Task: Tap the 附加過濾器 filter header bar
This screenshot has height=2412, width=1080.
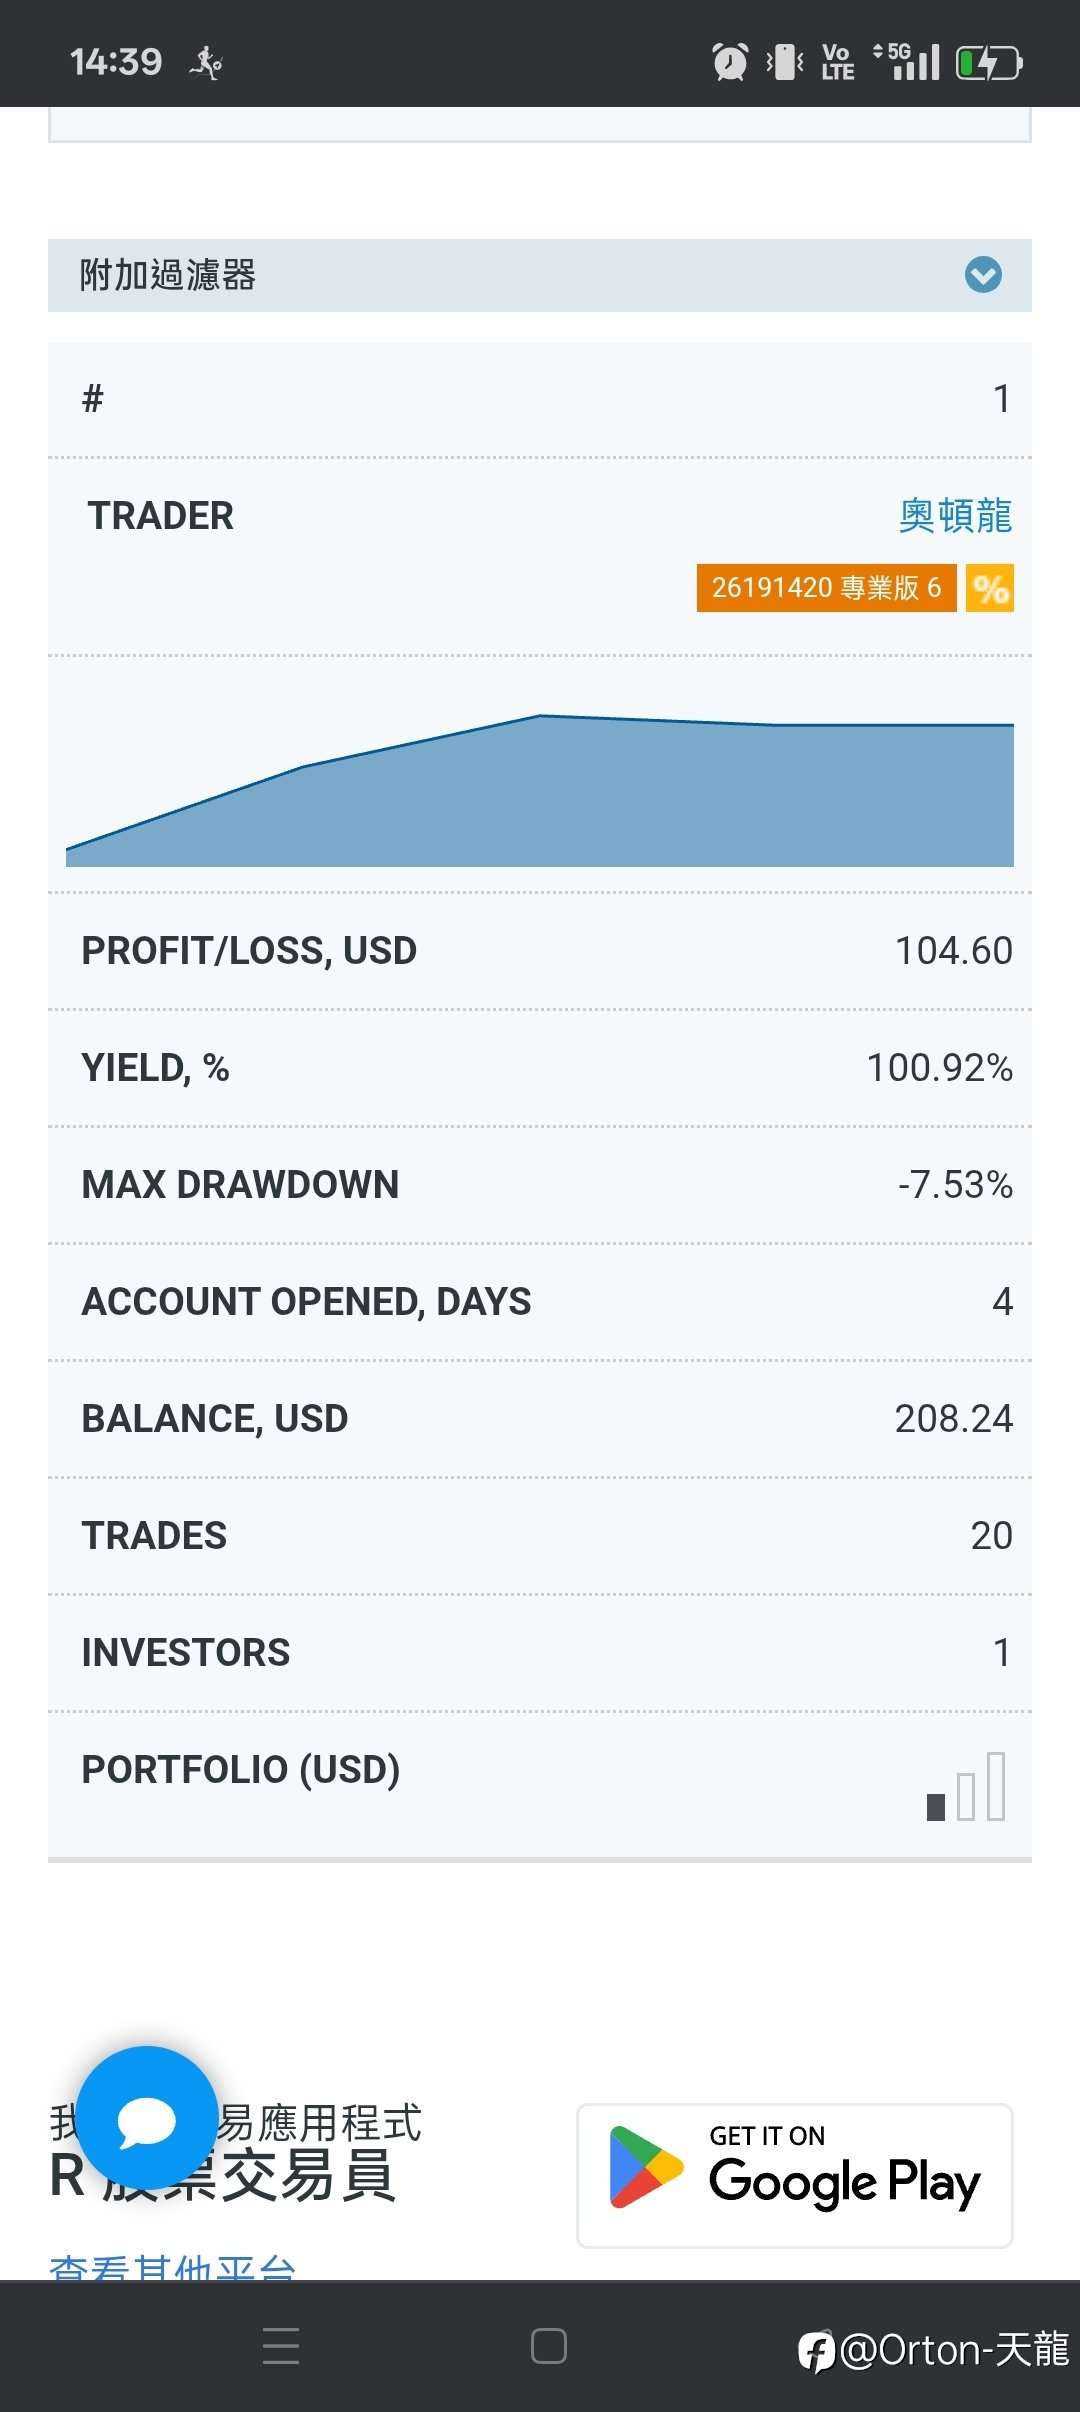Action: click(x=500, y=275)
